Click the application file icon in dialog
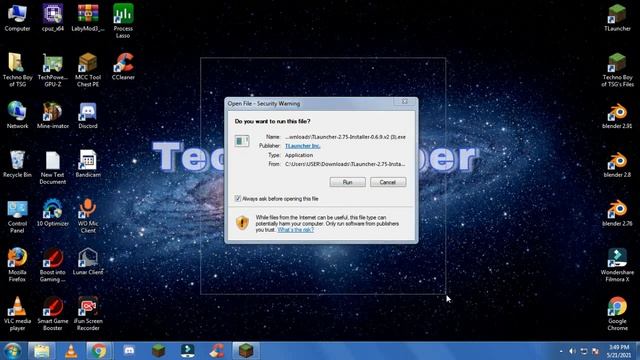The width and height of the screenshot is (640, 360). point(242,141)
